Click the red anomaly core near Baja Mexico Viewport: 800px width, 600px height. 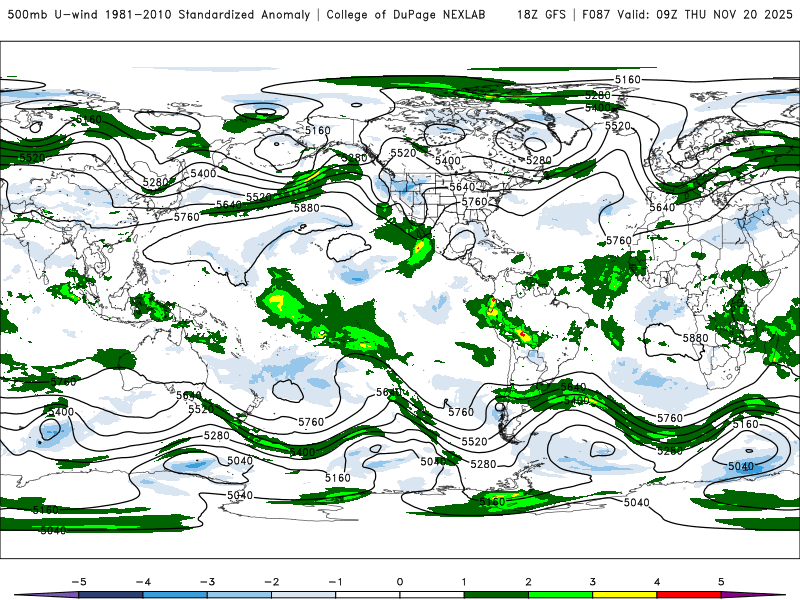tap(419, 248)
